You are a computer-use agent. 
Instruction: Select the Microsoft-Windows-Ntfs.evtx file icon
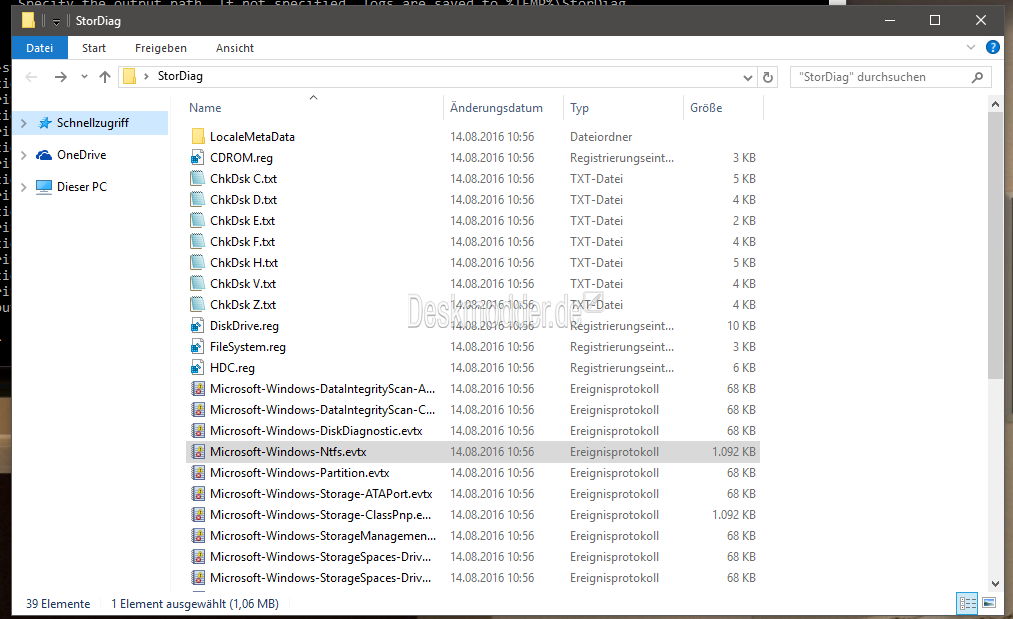(x=198, y=452)
